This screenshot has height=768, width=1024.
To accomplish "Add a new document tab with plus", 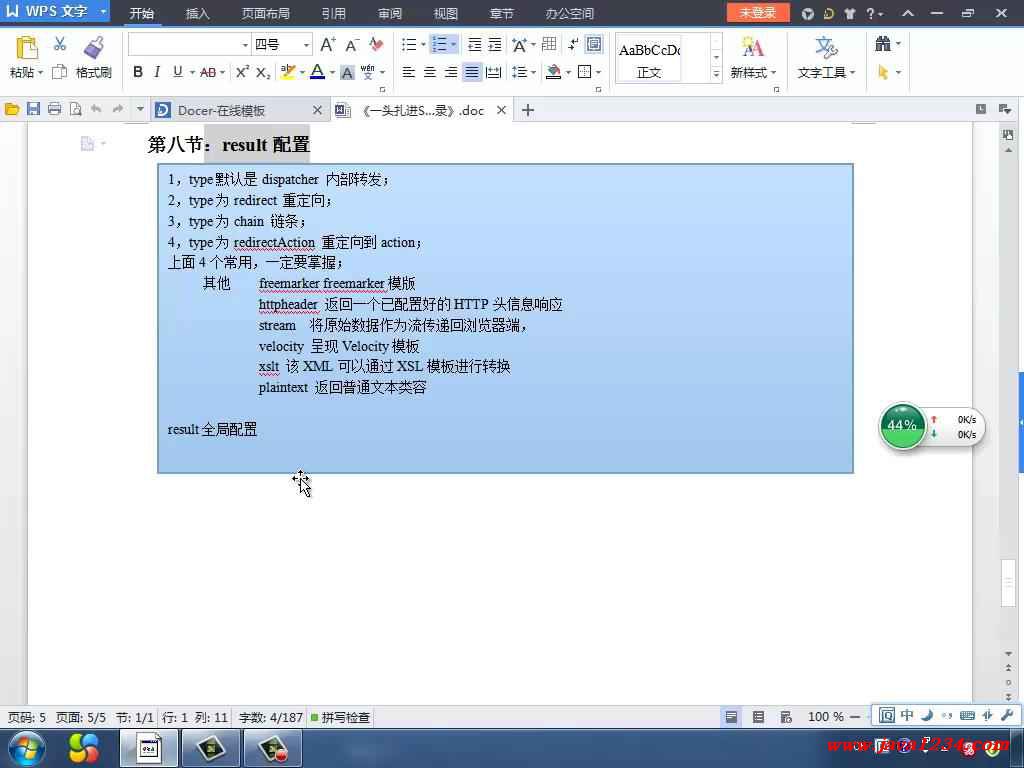I will tap(528, 110).
